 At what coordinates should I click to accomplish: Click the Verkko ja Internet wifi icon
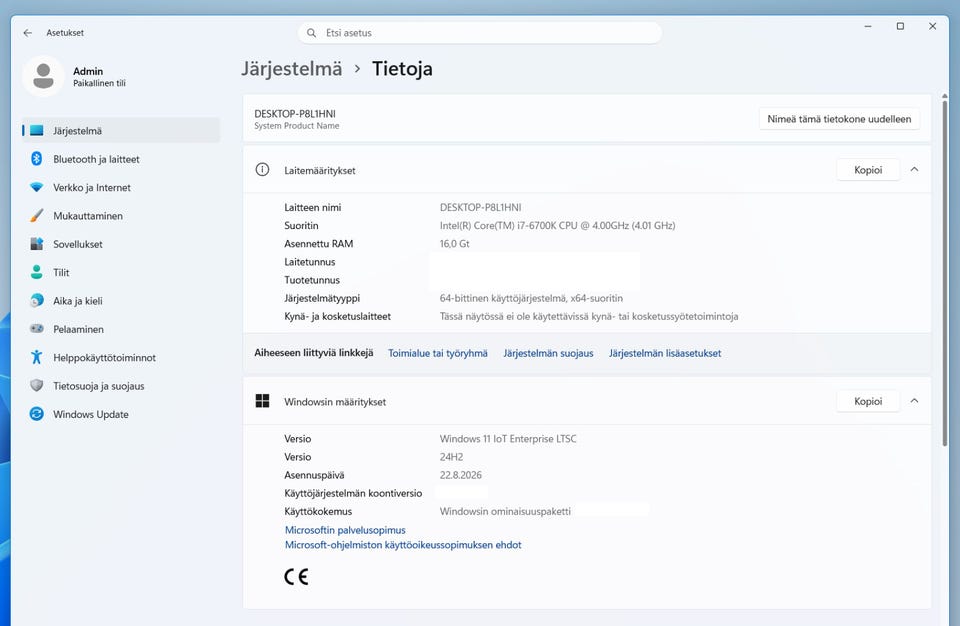[37, 187]
